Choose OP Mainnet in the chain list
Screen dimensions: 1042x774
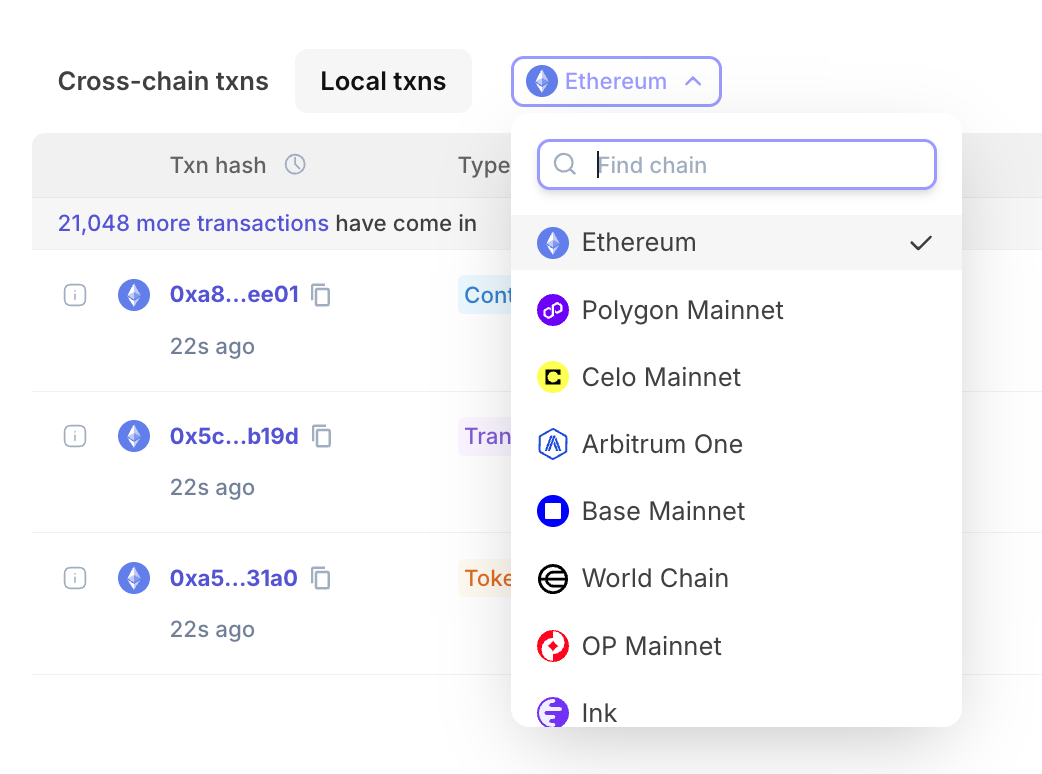point(651,646)
